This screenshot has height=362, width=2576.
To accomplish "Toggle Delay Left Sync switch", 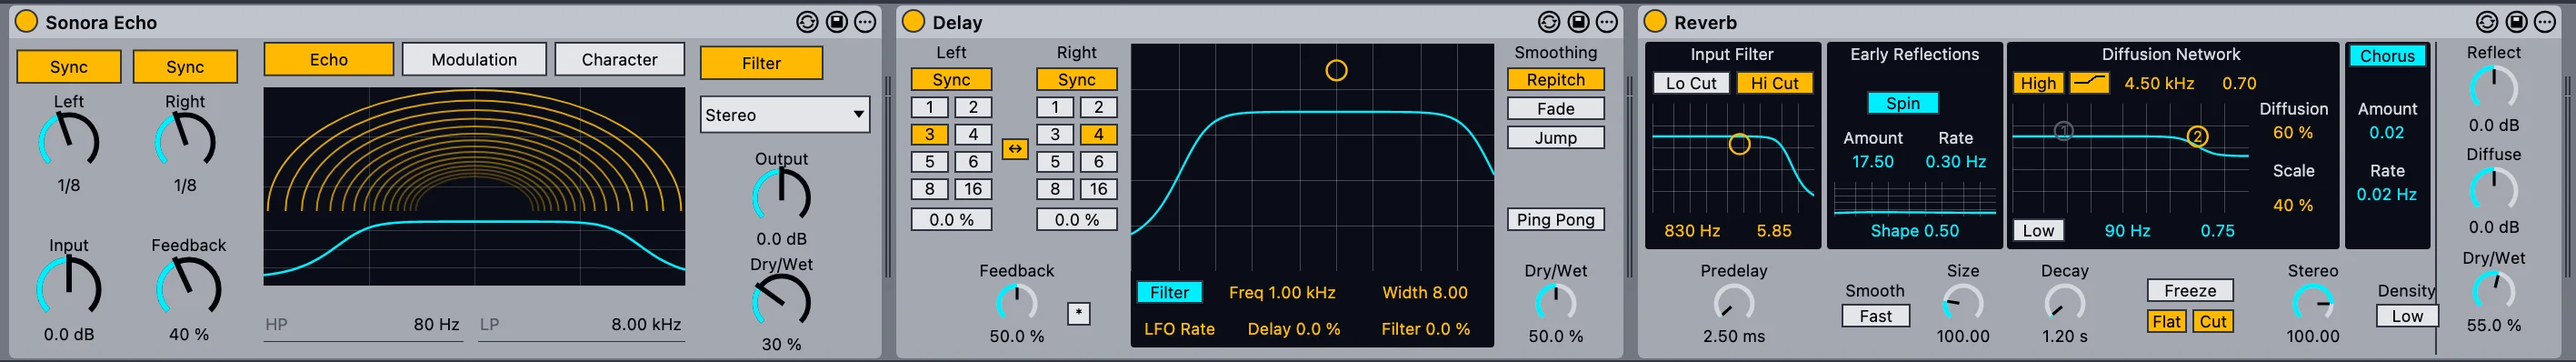I will point(951,79).
